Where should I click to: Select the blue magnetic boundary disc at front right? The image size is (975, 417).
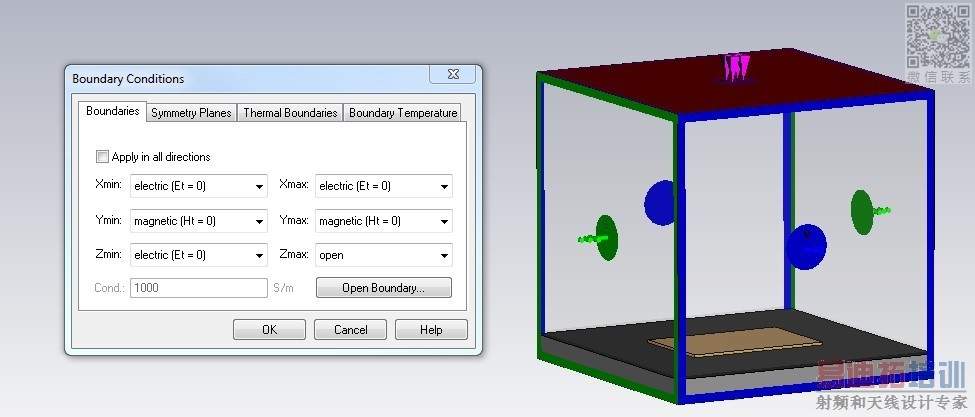coord(806,247)
